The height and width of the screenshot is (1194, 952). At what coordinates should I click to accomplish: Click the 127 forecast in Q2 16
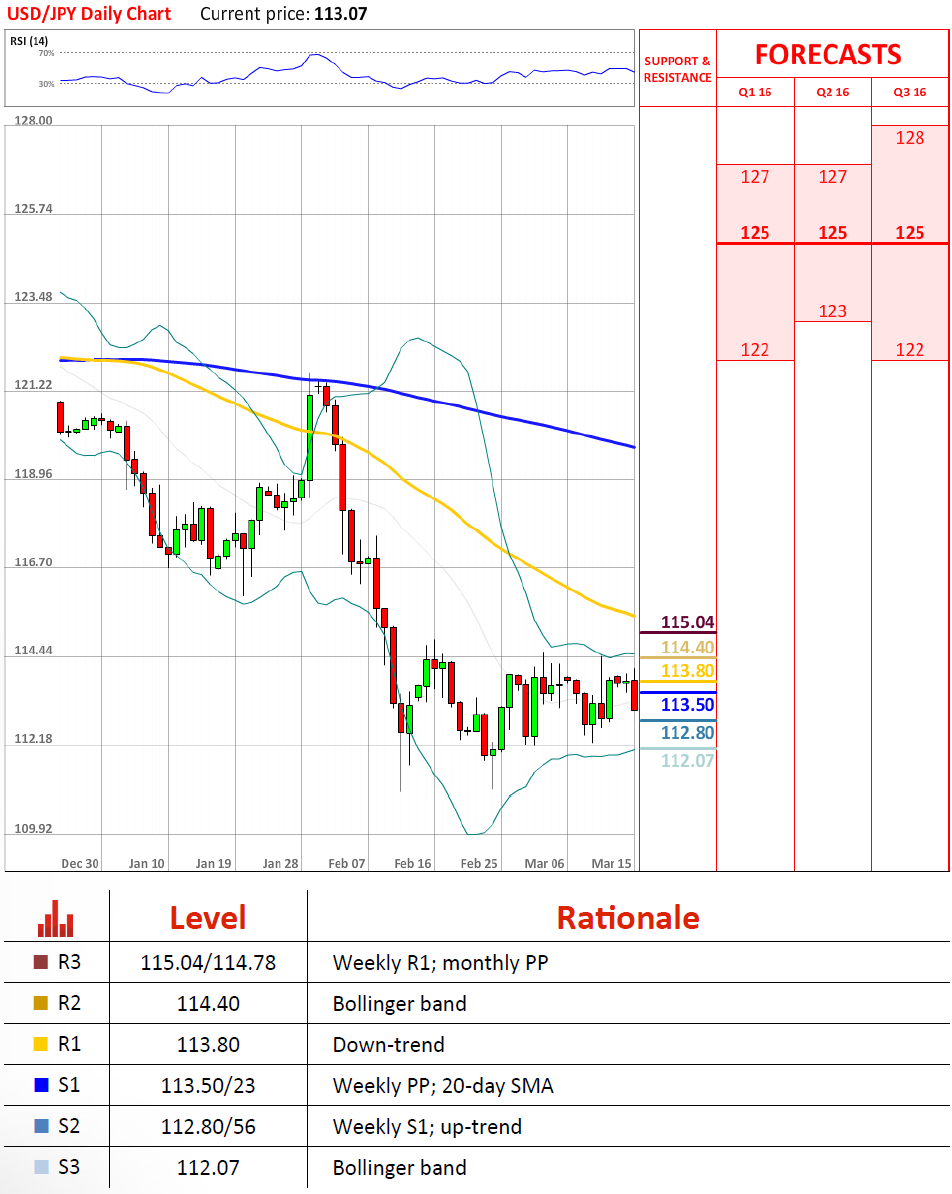pos(832,177)
